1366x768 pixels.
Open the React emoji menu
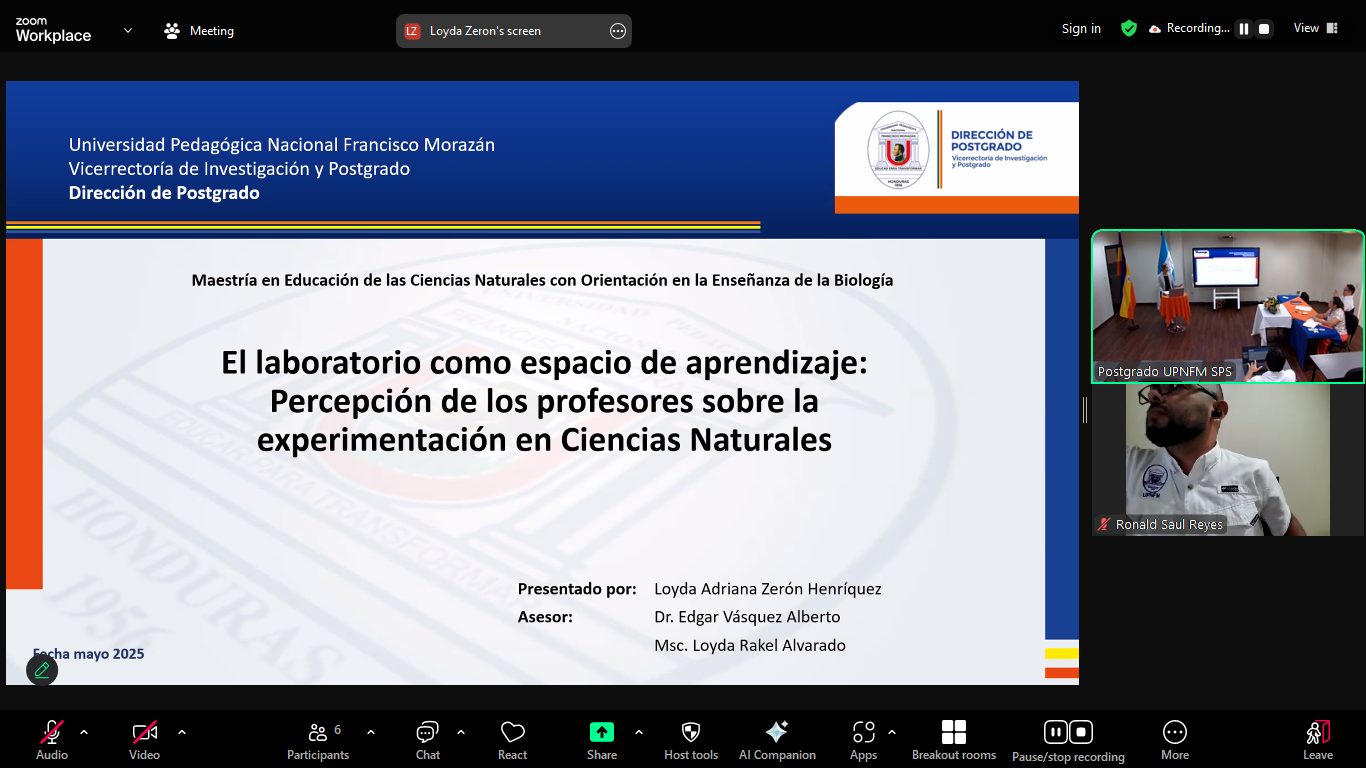(x=513, y=740)
